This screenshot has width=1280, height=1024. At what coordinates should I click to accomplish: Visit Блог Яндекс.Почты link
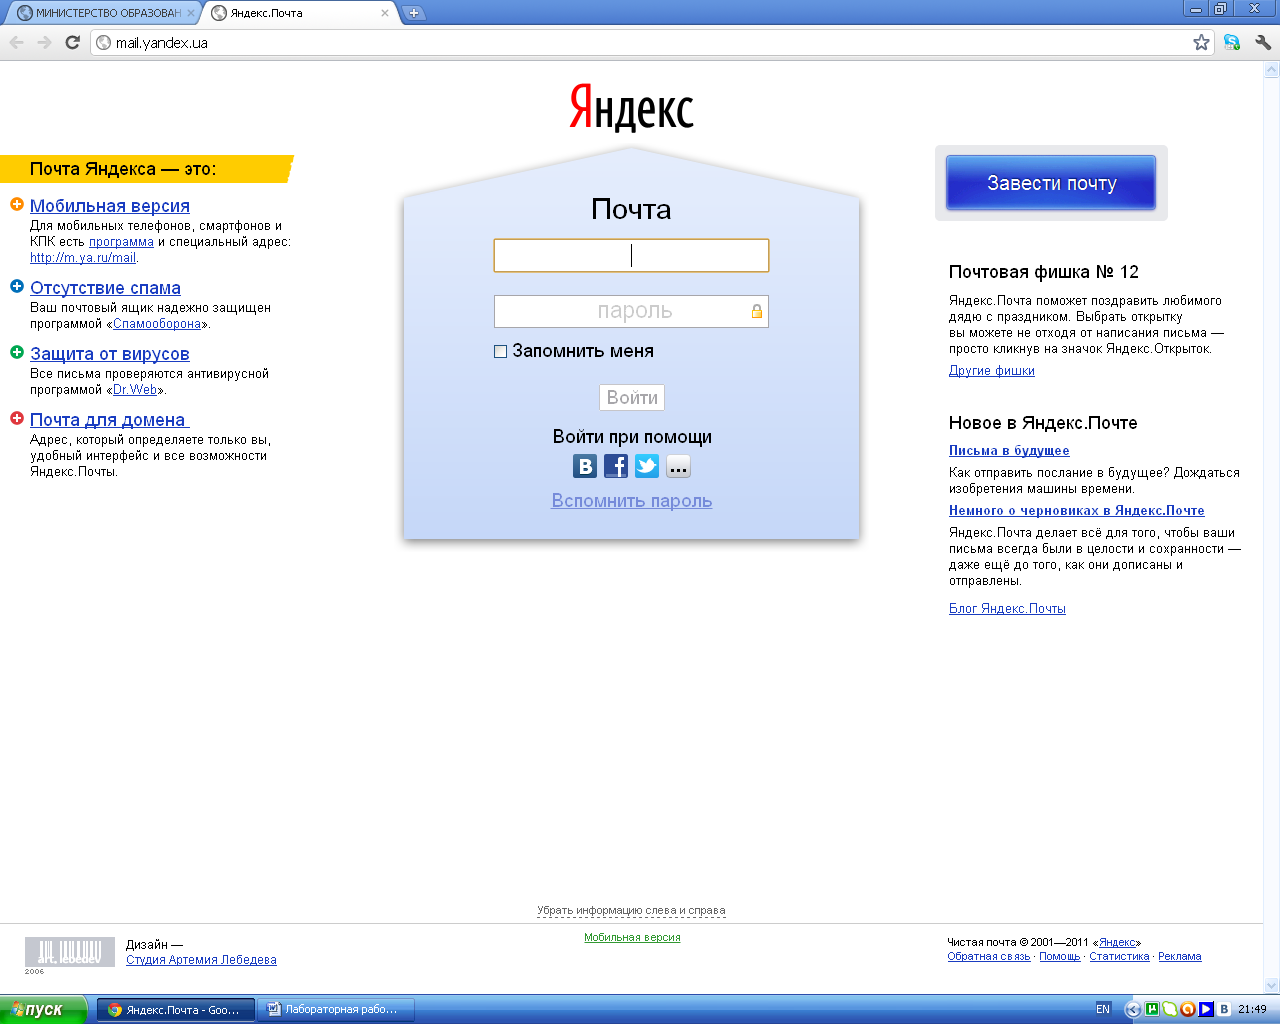[1007, 609]
